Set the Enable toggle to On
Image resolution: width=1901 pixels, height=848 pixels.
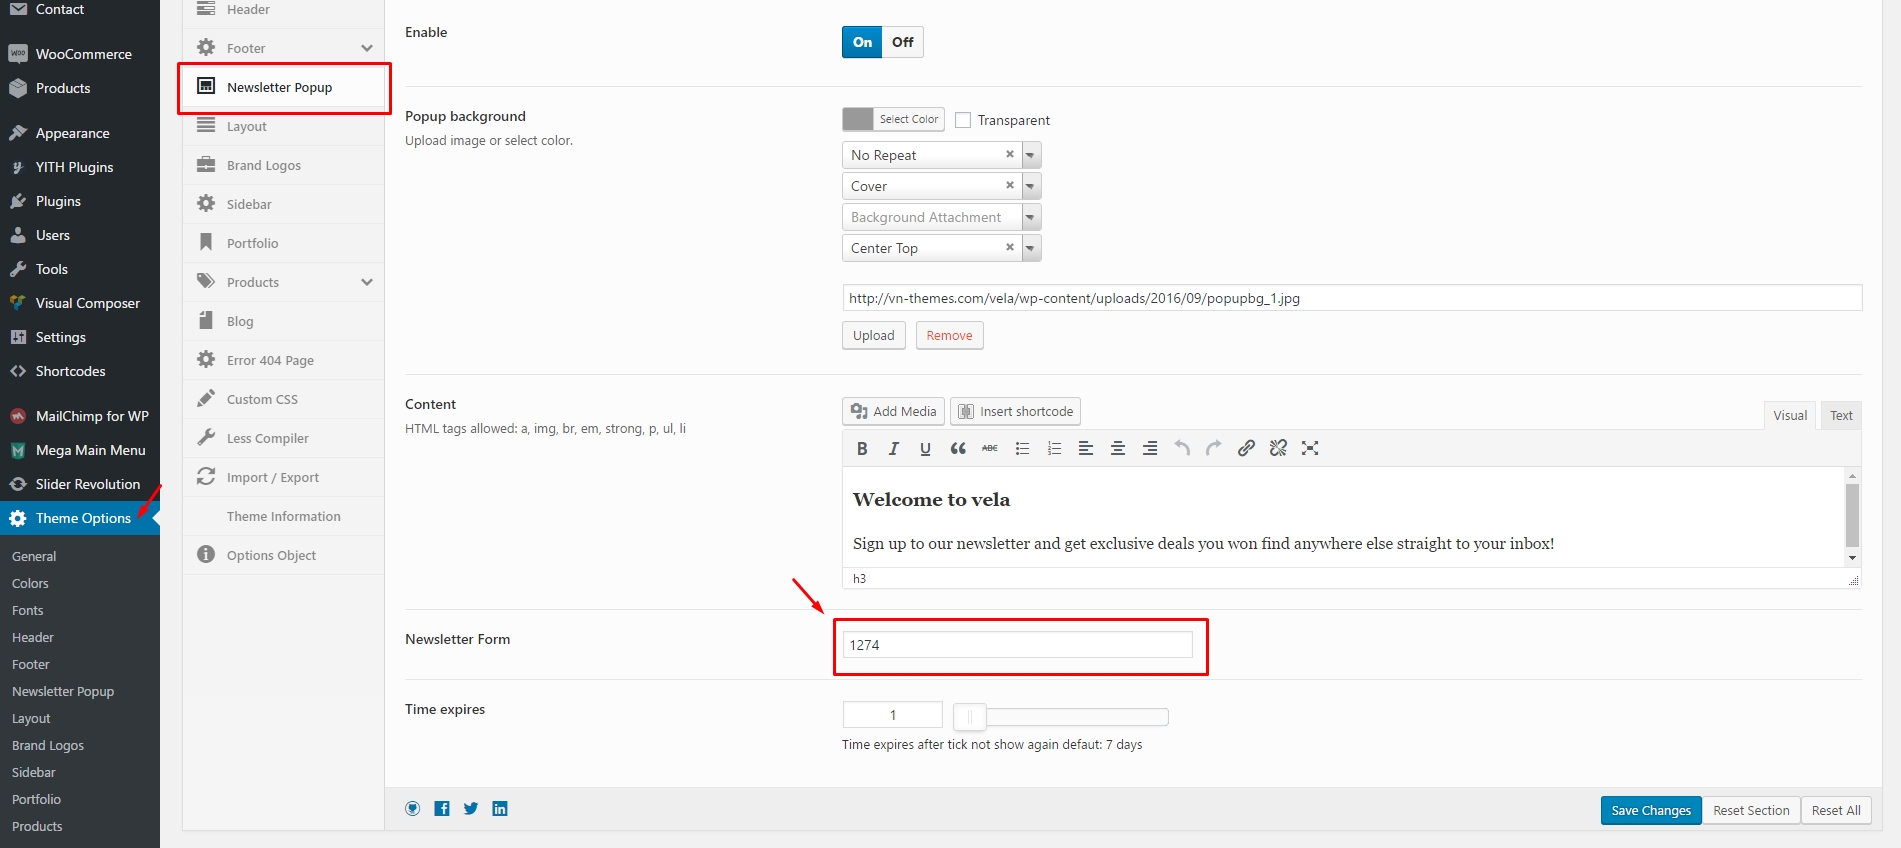[862, 42]
